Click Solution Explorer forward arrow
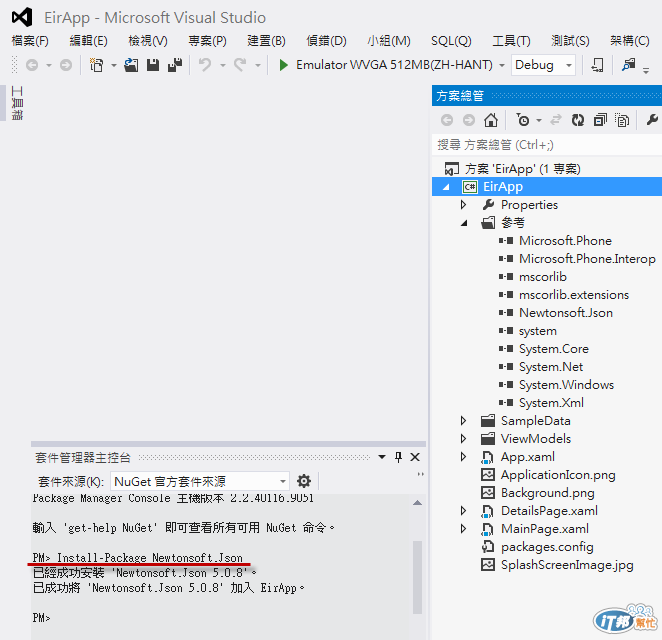The height and width of the screenshot is (640, 662). tap(469, 120)
